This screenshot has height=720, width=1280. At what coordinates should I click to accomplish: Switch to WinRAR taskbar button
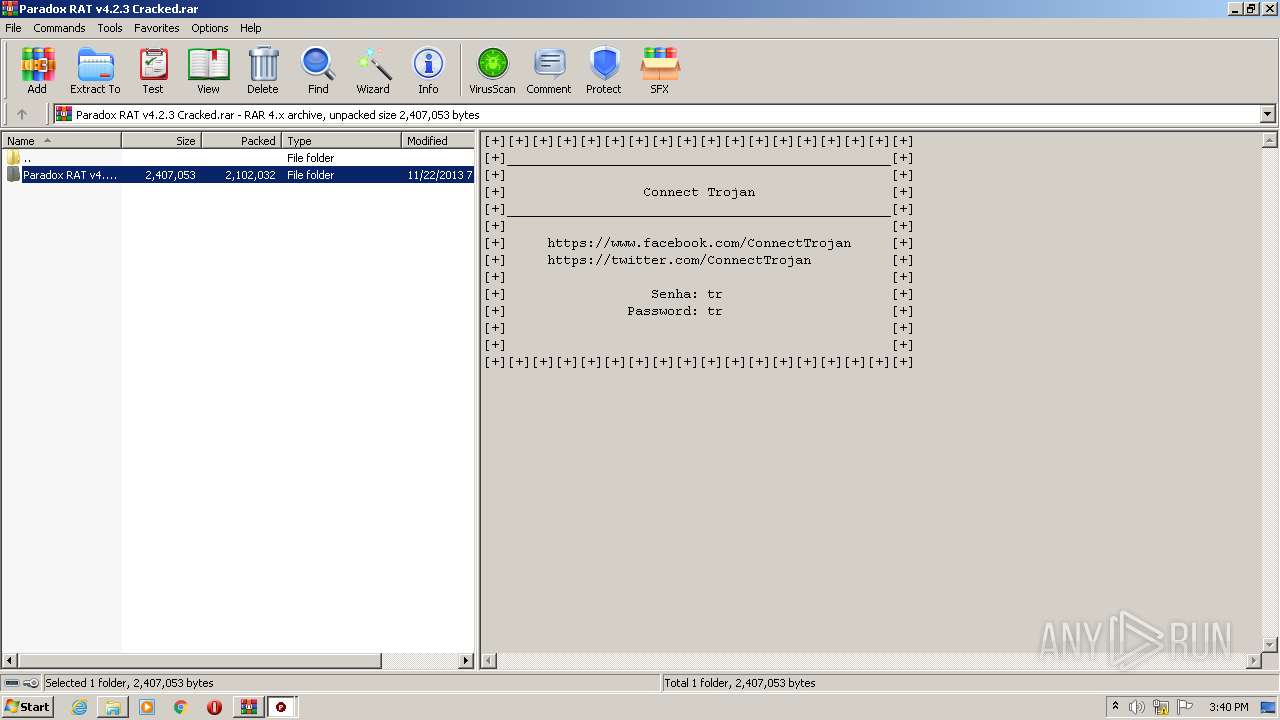(248, 707)
